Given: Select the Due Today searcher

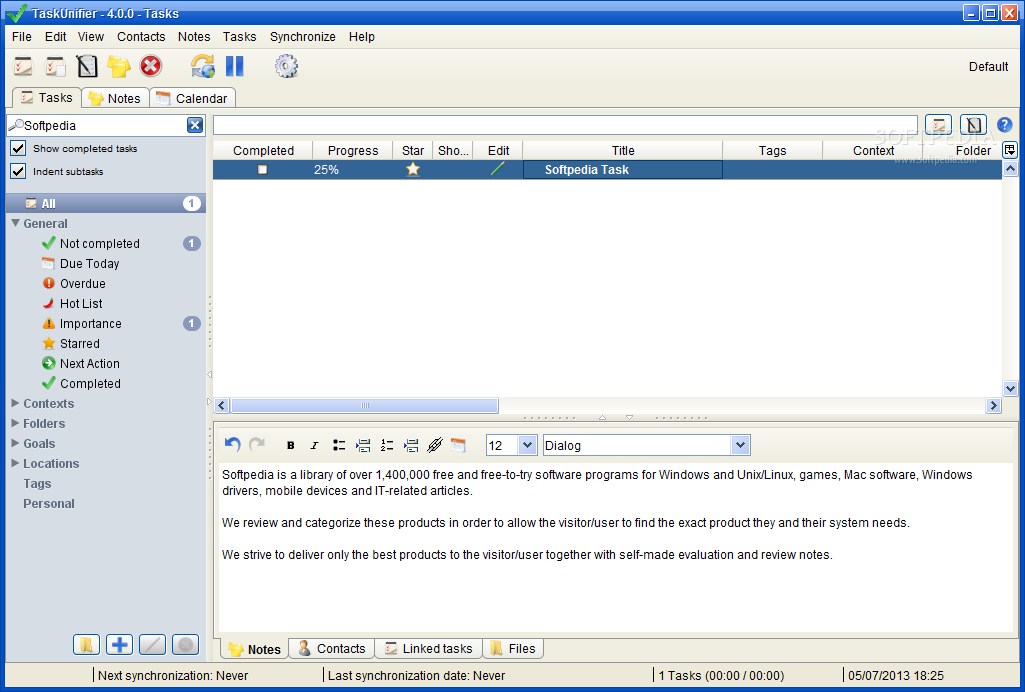Looking at the screenshot, I should tap(90, 263).
